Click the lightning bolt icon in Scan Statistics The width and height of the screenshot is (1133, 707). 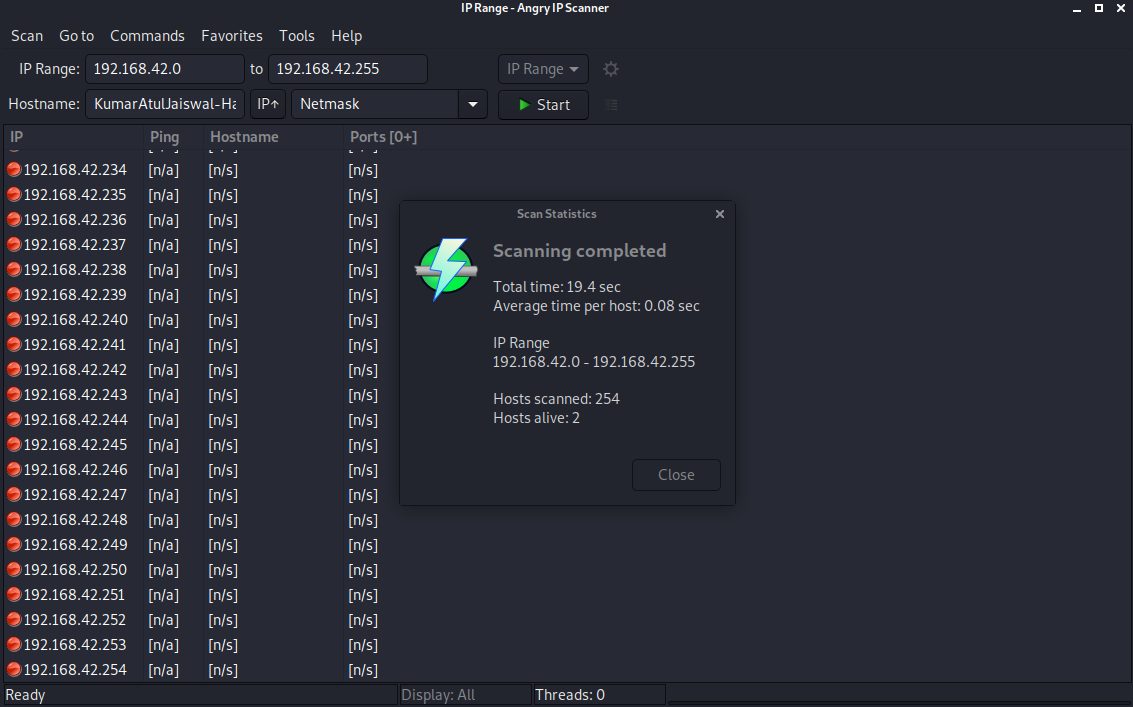click(446, 270)
